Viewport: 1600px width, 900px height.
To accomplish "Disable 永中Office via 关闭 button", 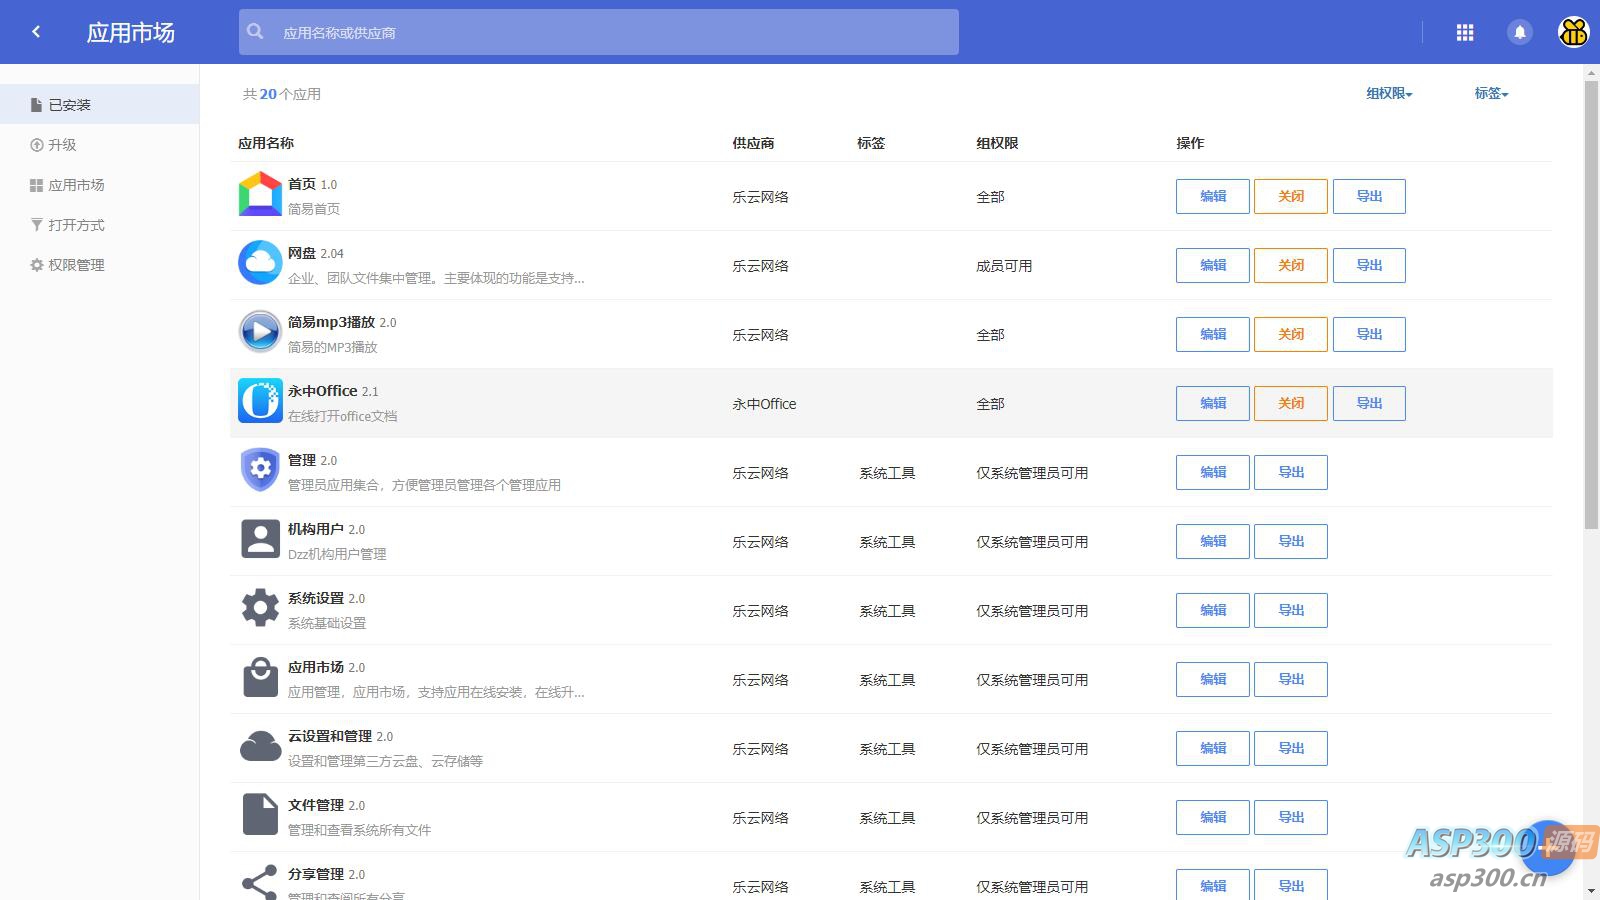I will [x=1290, y=403].
